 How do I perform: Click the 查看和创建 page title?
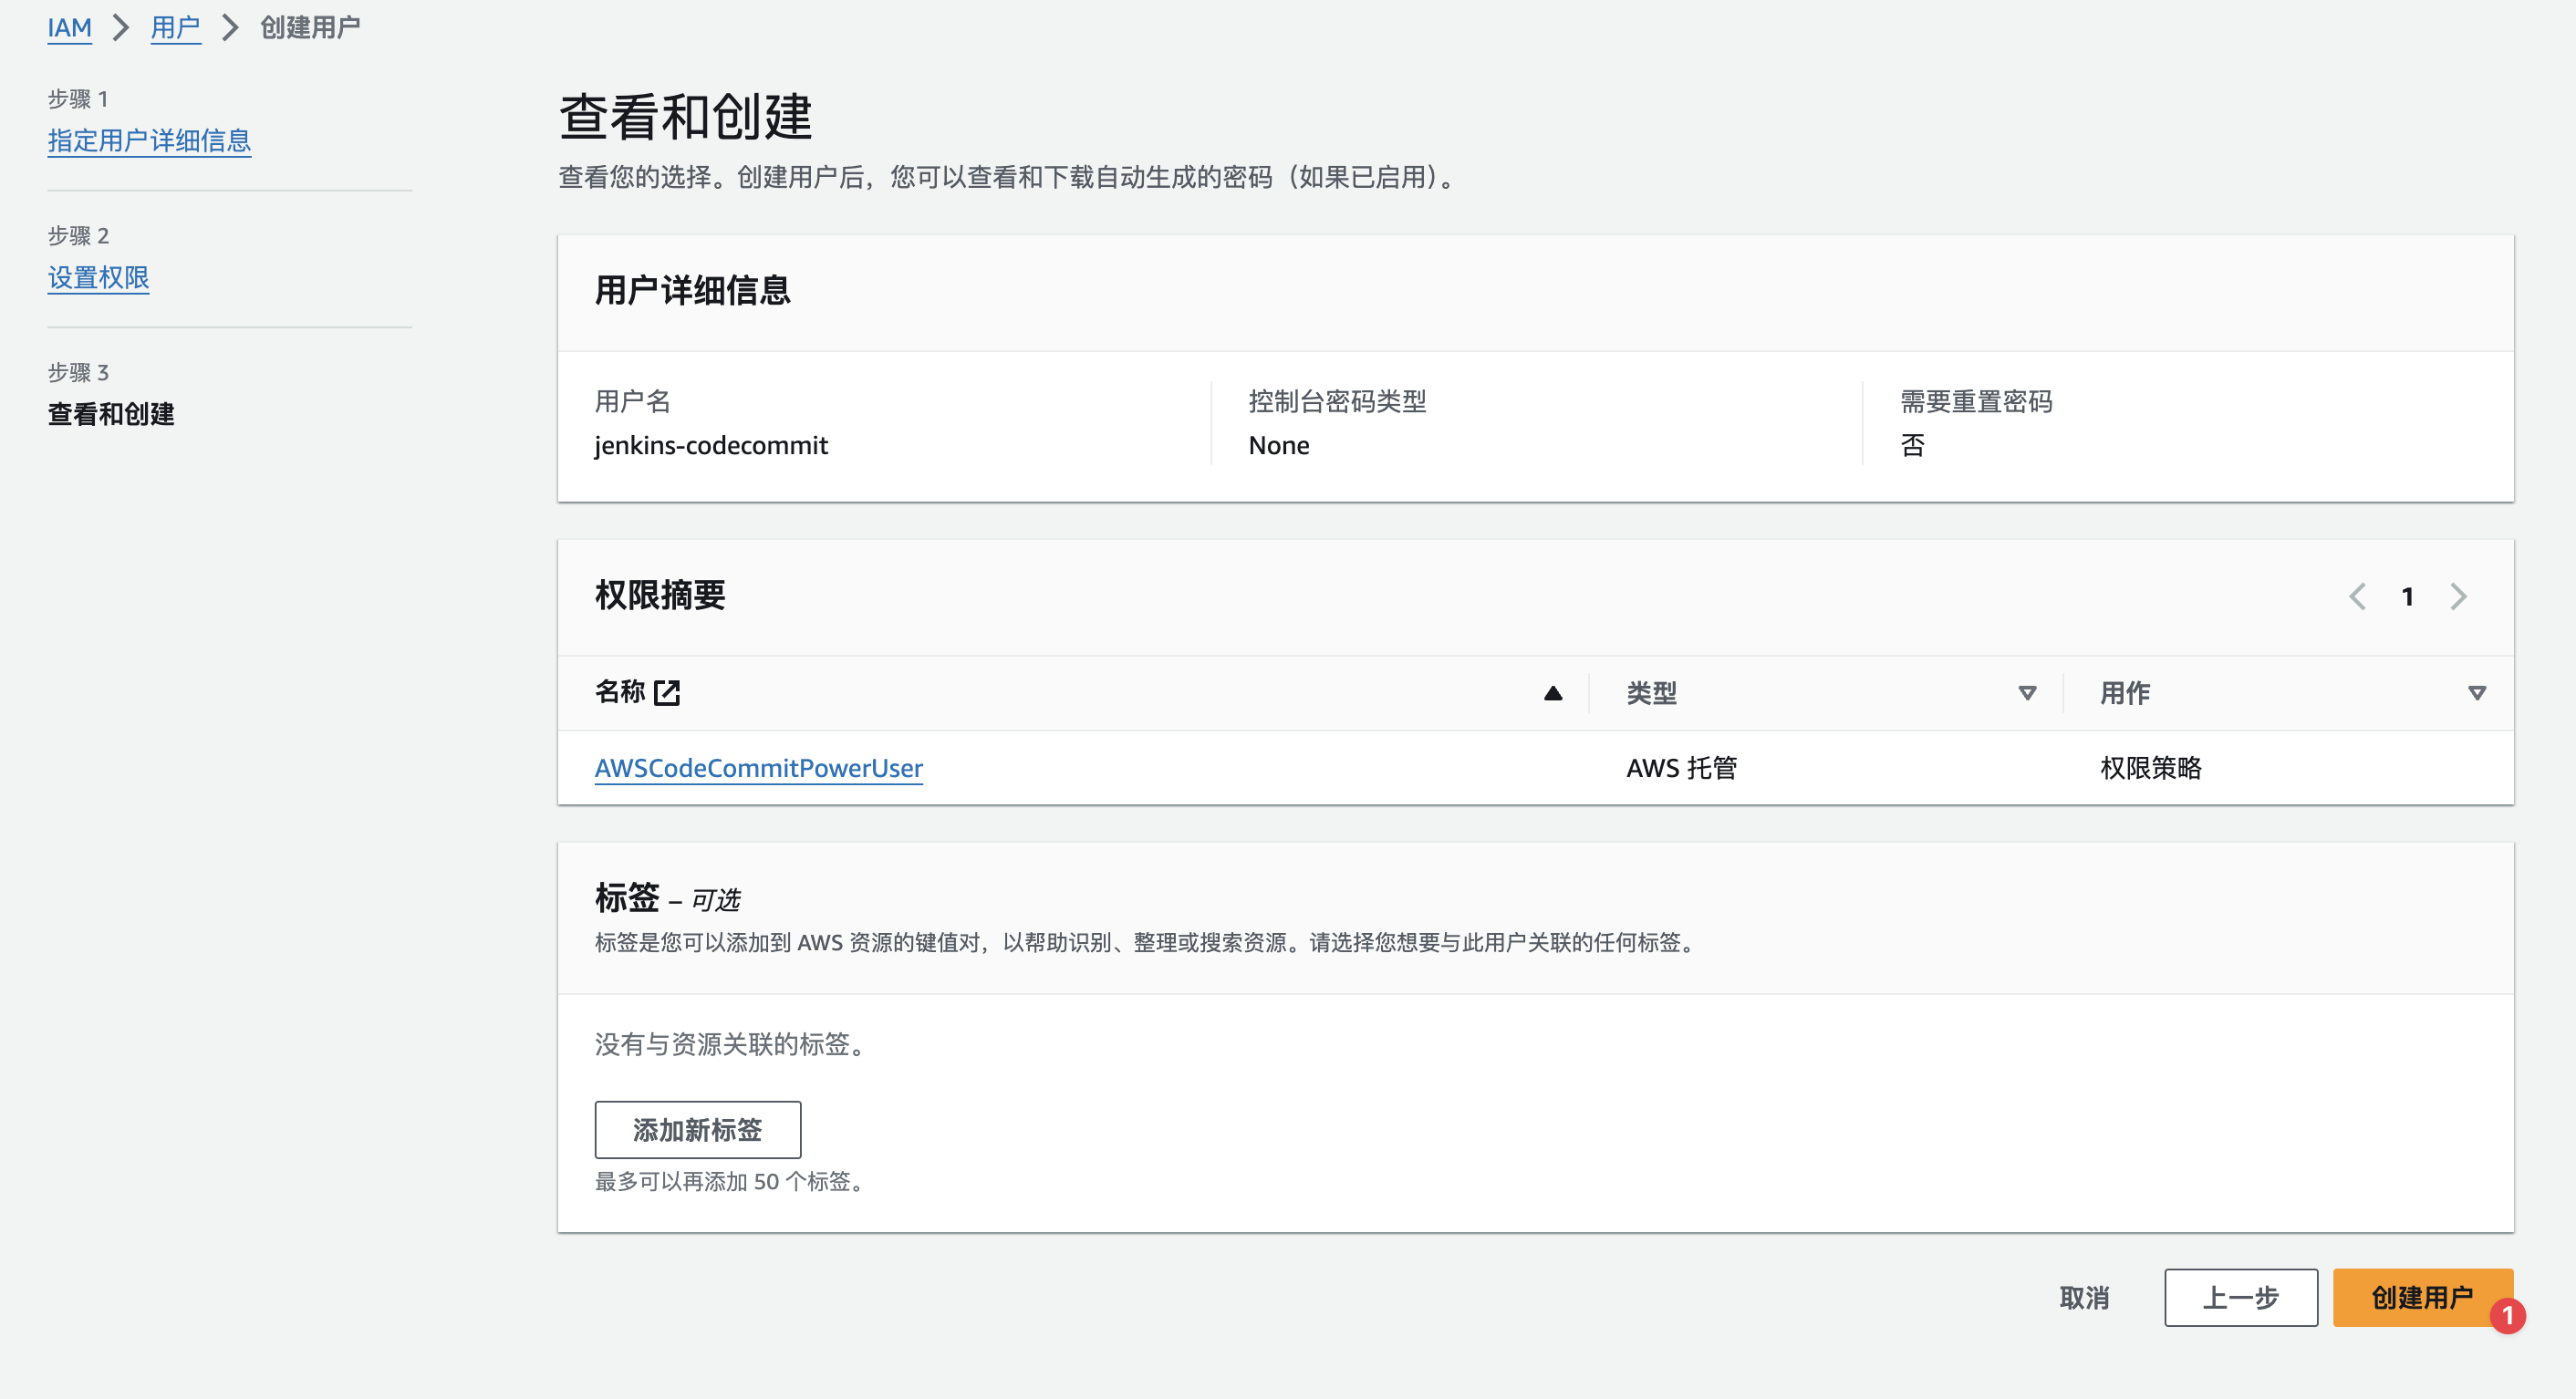(686, 117)
